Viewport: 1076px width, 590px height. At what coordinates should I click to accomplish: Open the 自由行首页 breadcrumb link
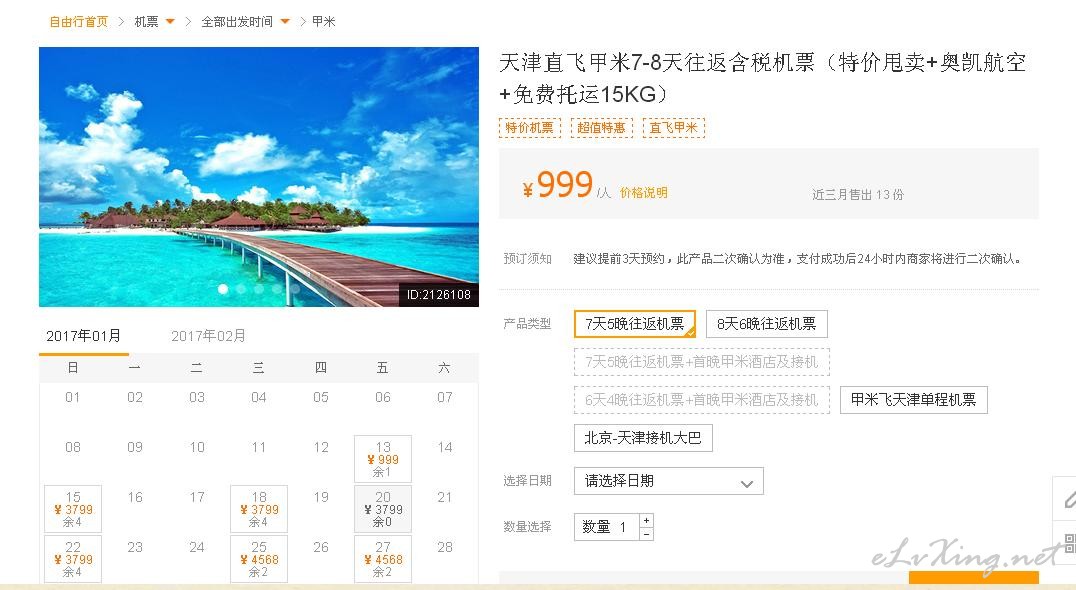click(78, 22)
